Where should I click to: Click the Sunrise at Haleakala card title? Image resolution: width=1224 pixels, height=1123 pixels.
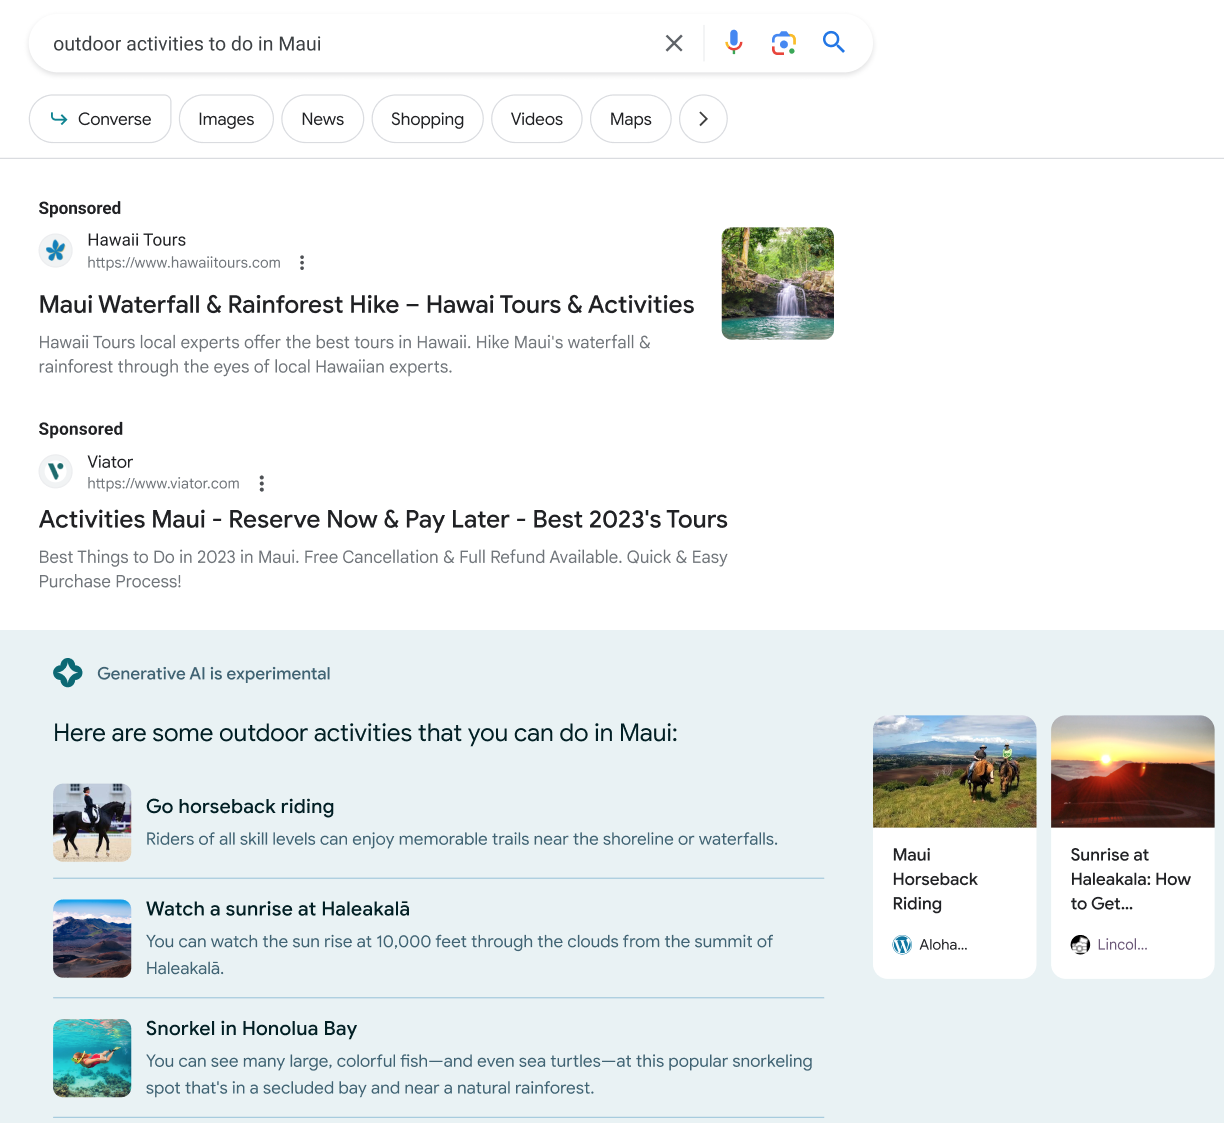1130,879
